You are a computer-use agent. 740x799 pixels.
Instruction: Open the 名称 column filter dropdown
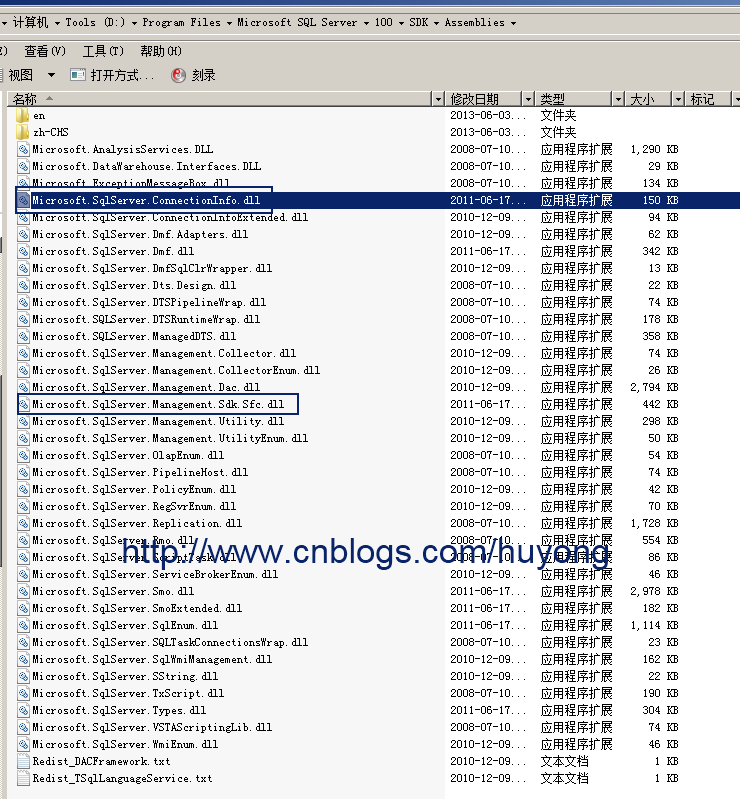coord(438,99)
